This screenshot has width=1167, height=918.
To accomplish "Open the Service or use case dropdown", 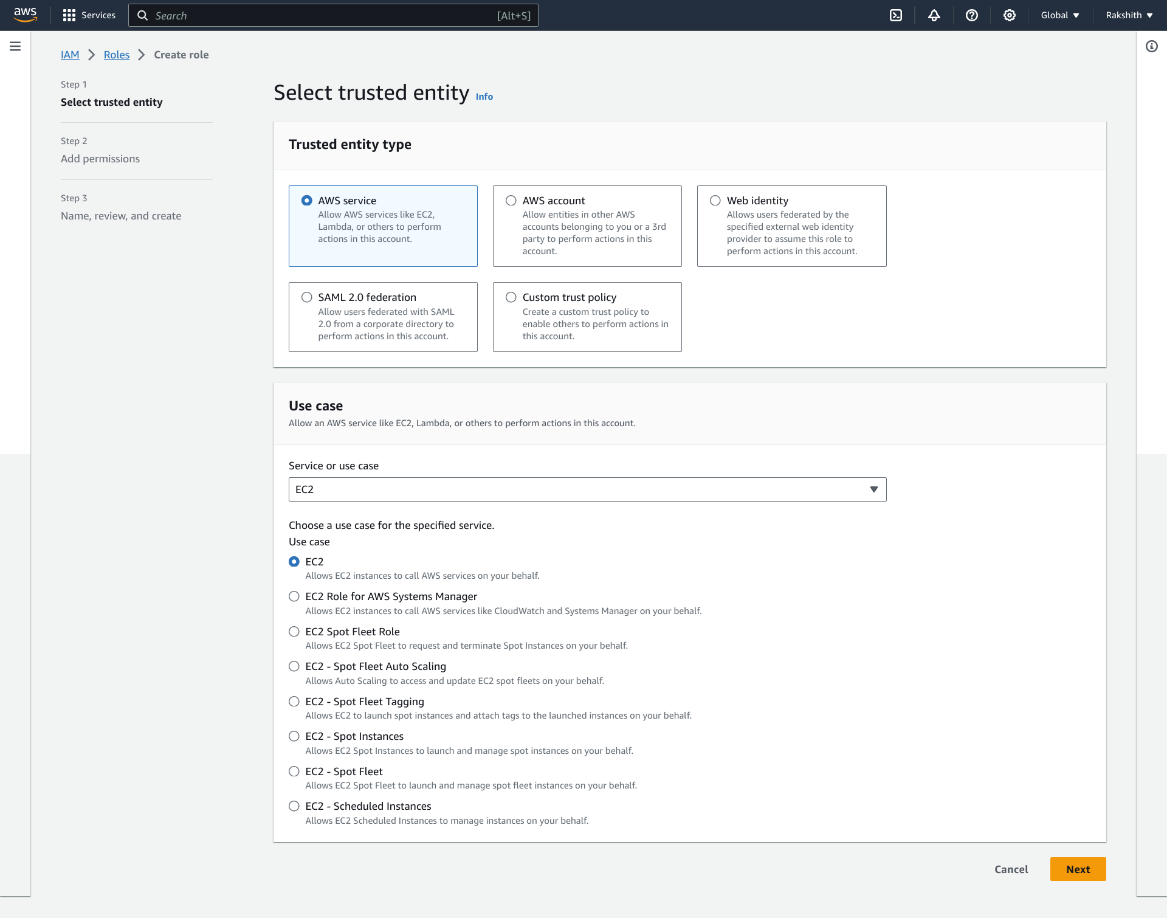I will (x=587, y=489).
